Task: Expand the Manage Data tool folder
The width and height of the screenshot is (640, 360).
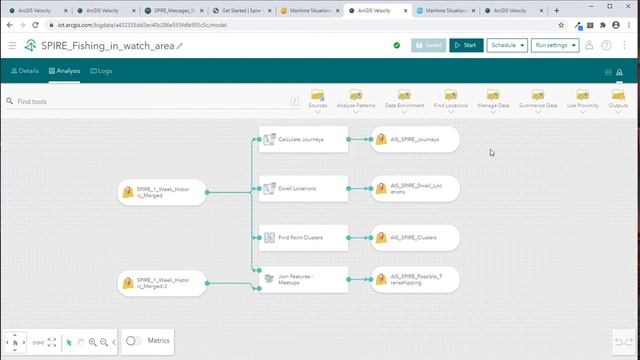Action: pyautogui.click(x=493, y=100)
